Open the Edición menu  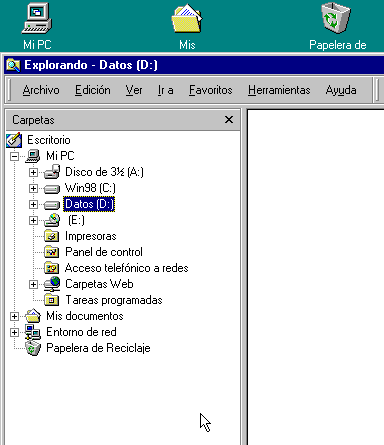point(93,90)
